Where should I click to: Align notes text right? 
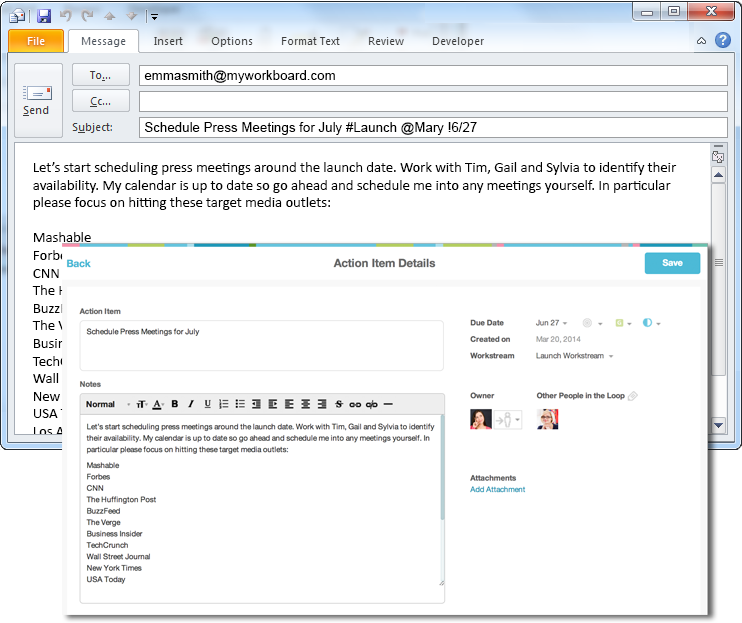coord(322,404)
